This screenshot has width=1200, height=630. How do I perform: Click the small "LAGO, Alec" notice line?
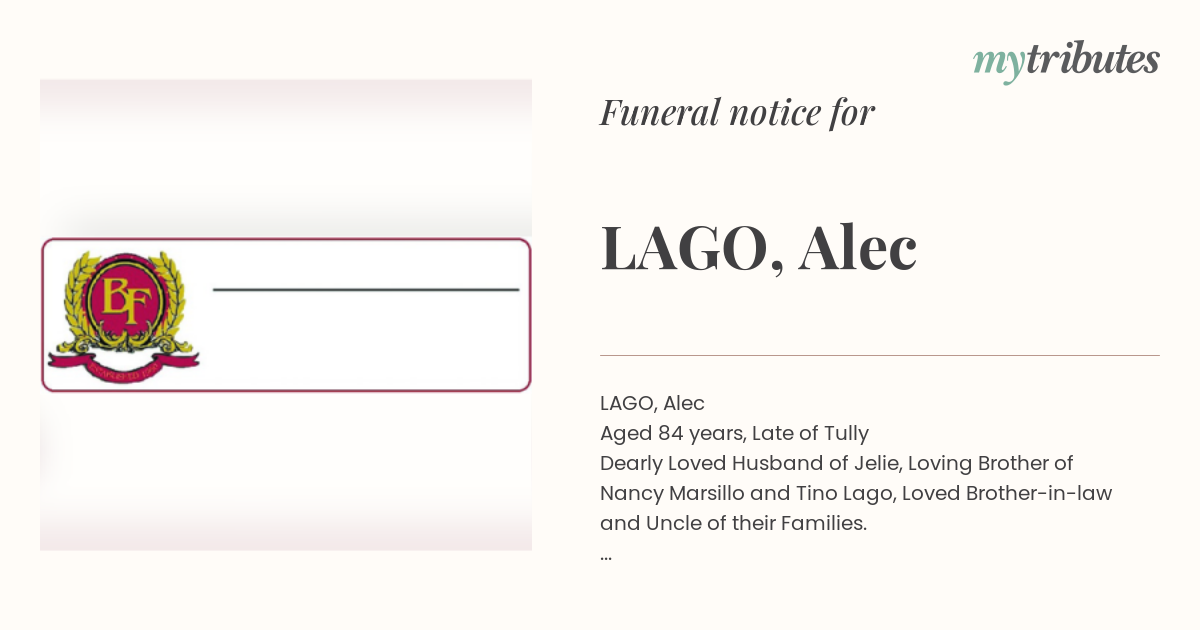coord(652,404)
